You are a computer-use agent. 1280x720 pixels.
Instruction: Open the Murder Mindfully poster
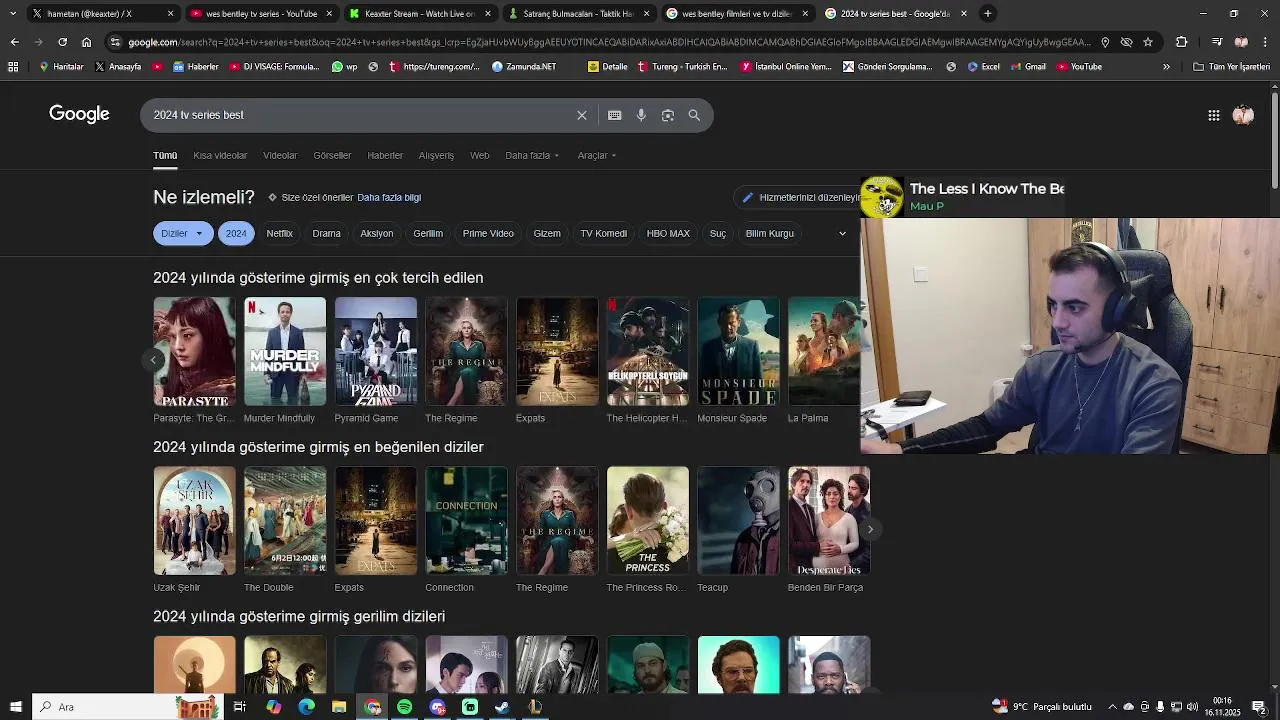pos(285,351)
